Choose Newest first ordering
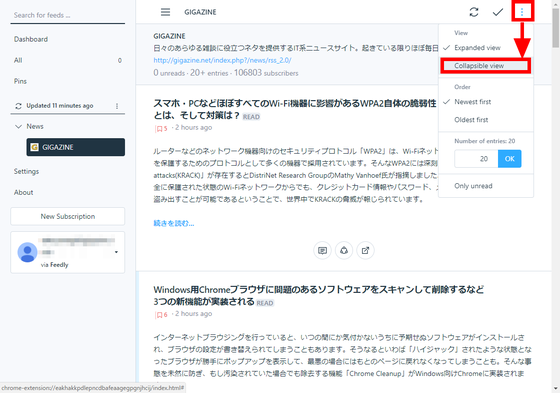560x393 pixels. tap(486, 102)
